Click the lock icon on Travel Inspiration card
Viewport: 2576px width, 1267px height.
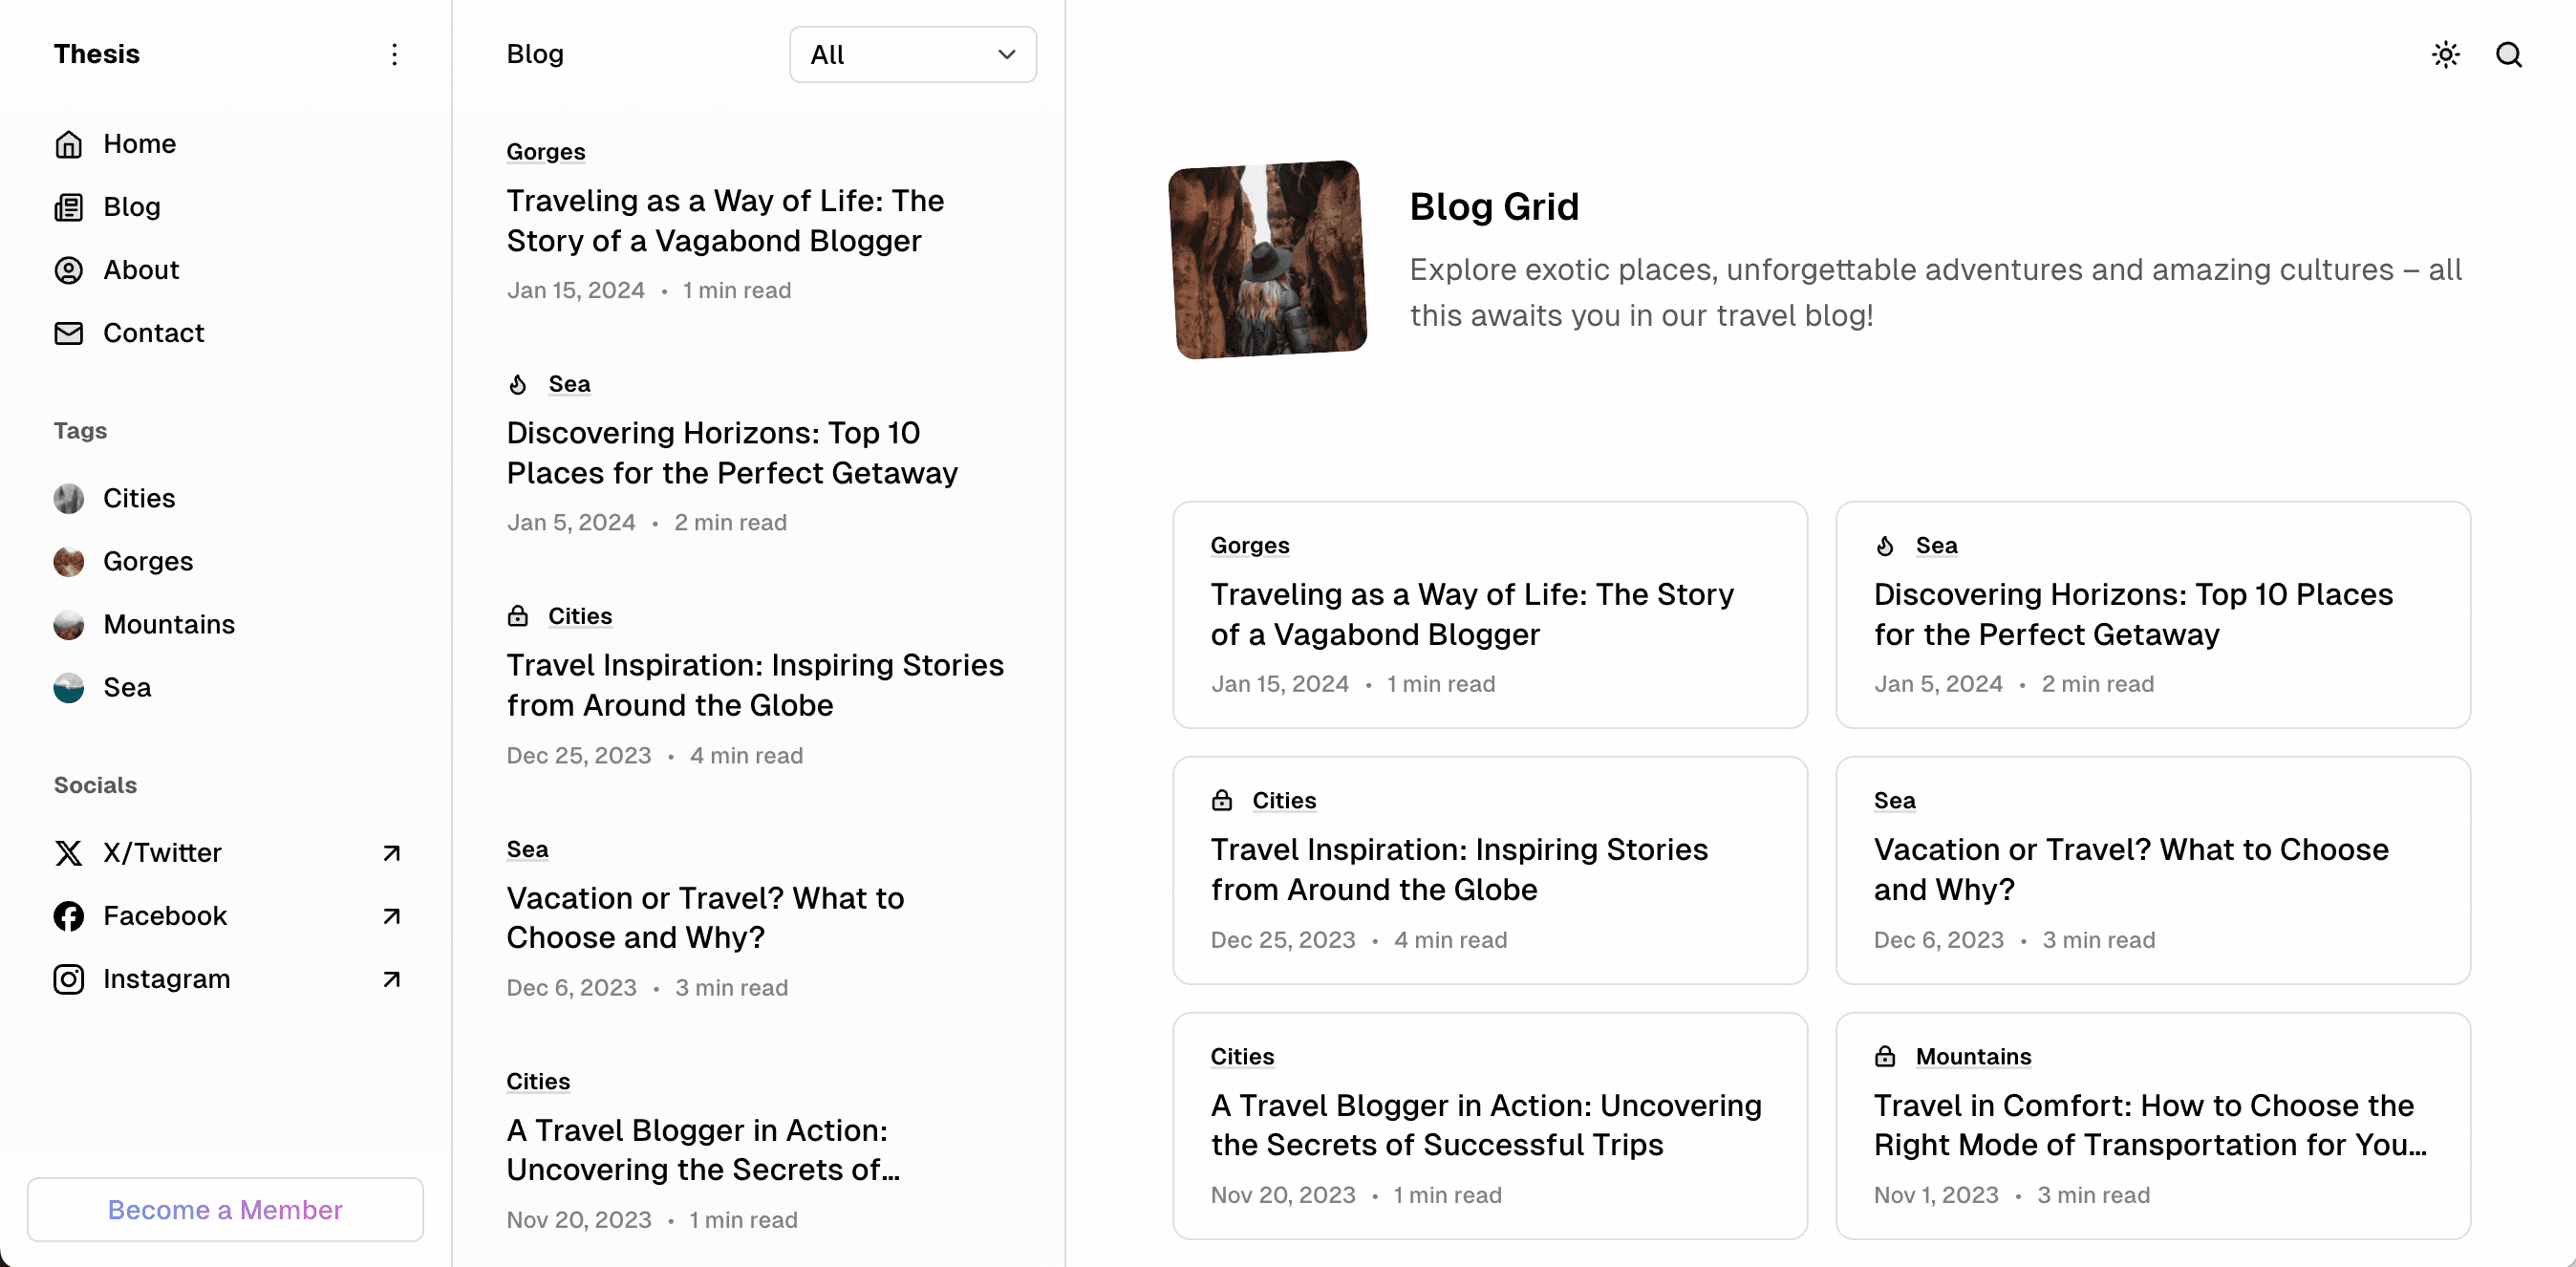[x=1222, y=800]
